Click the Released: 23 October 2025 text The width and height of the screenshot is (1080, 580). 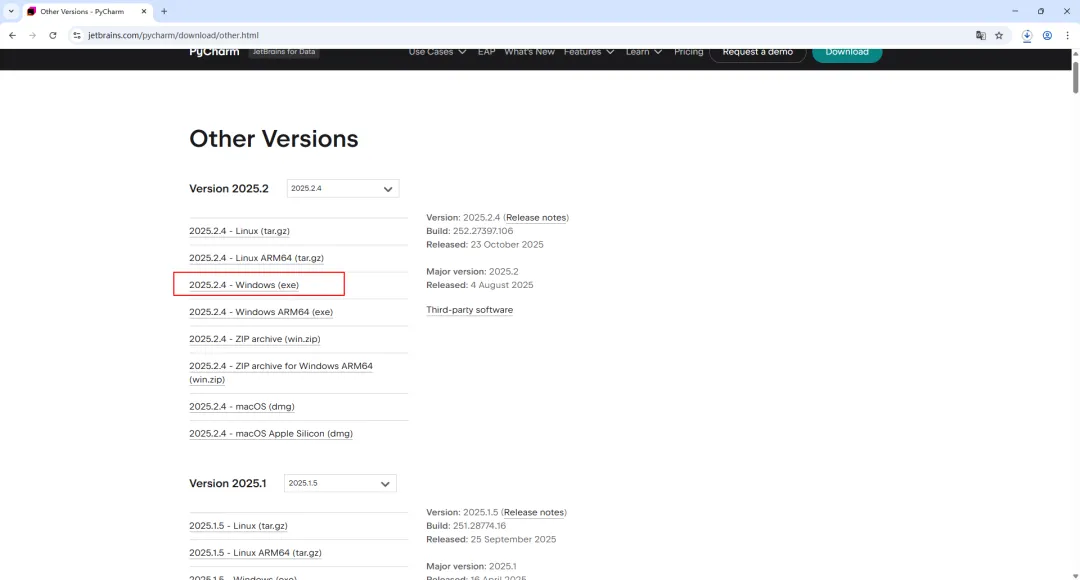click(485, 245)
